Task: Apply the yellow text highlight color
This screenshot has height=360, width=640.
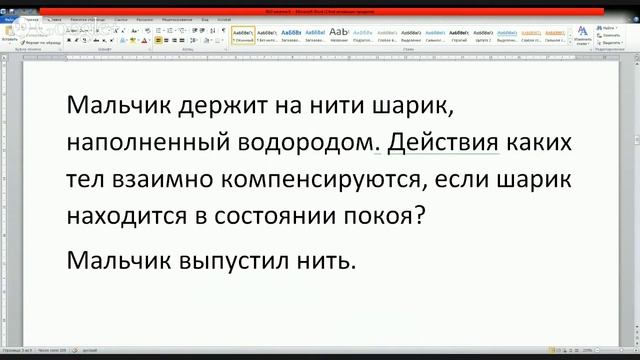Action: (132, 40)
